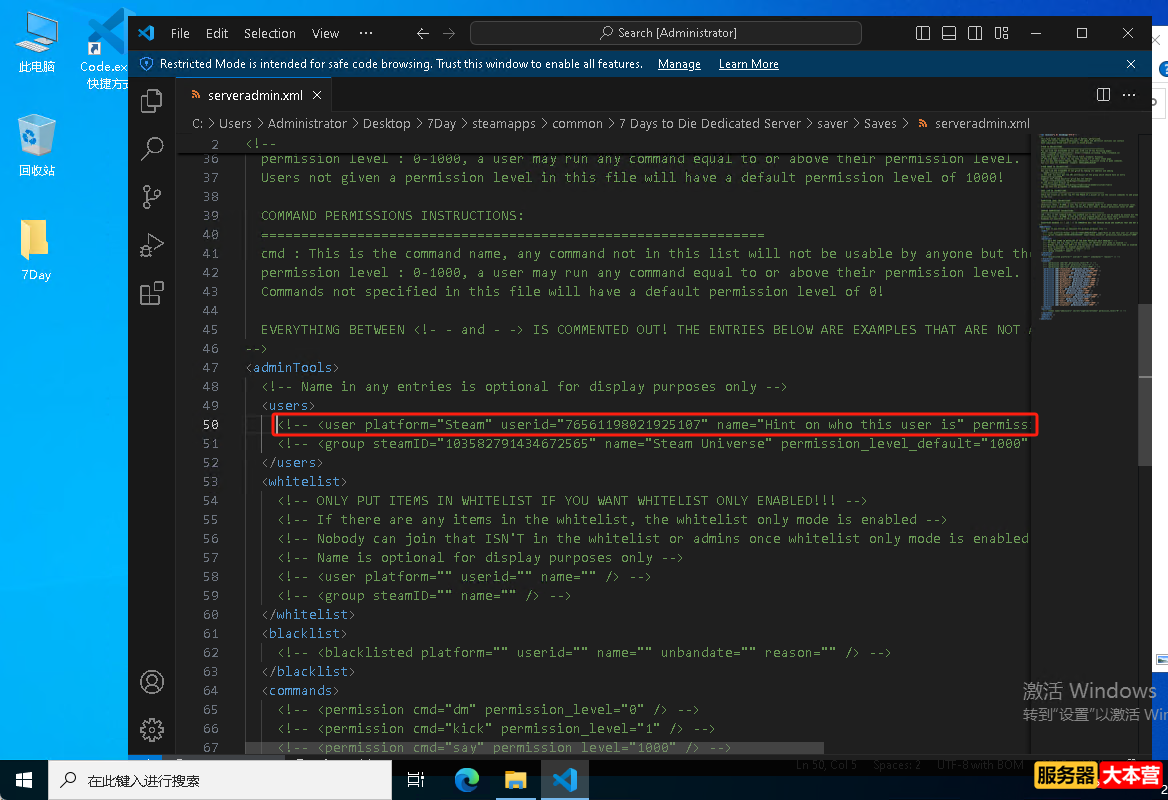
Task: Expand the Saves breadcrumb folder
Action: (x=880, y=124)
